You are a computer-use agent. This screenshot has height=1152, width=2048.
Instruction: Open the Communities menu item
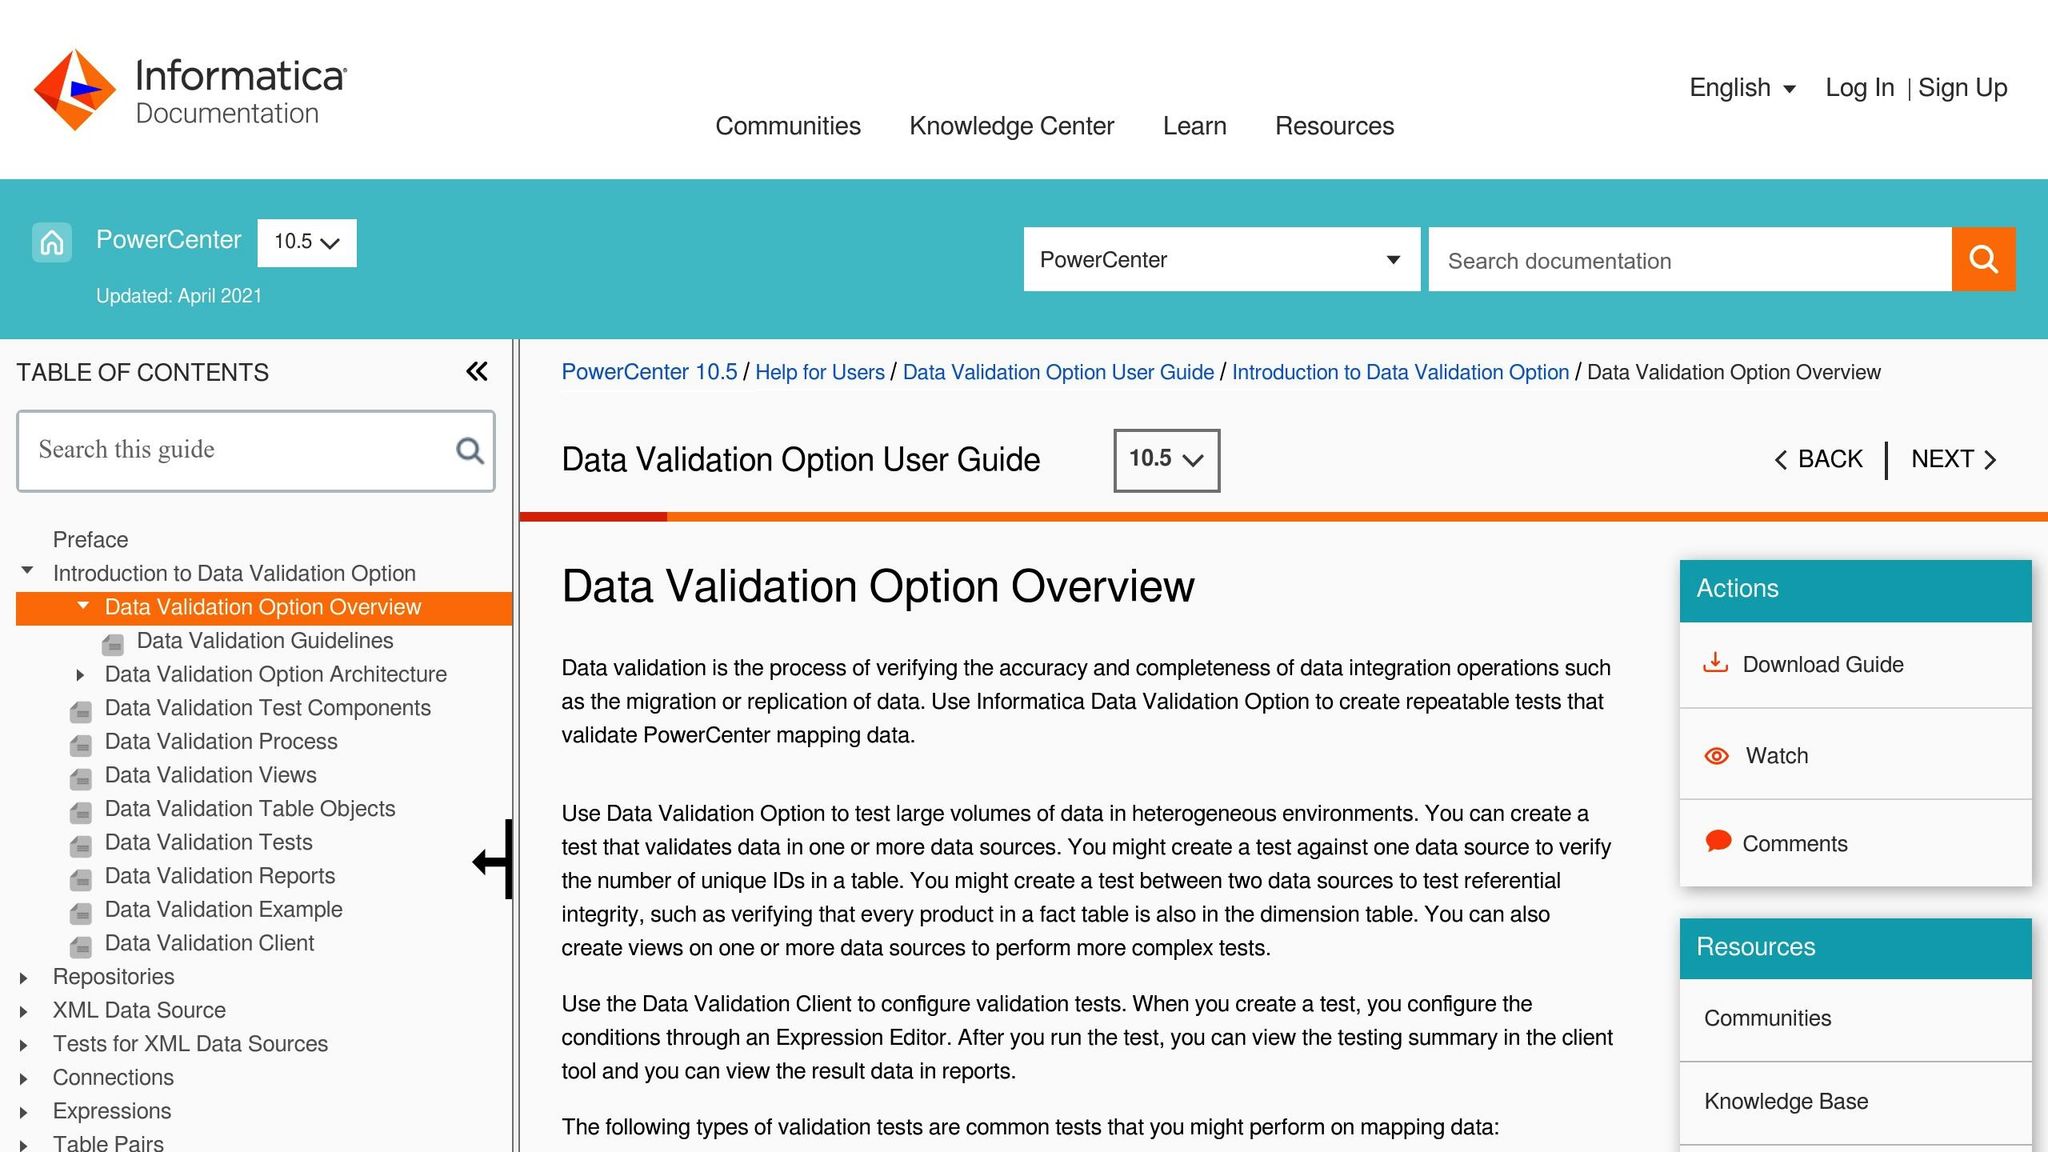[x=788, y=126]
